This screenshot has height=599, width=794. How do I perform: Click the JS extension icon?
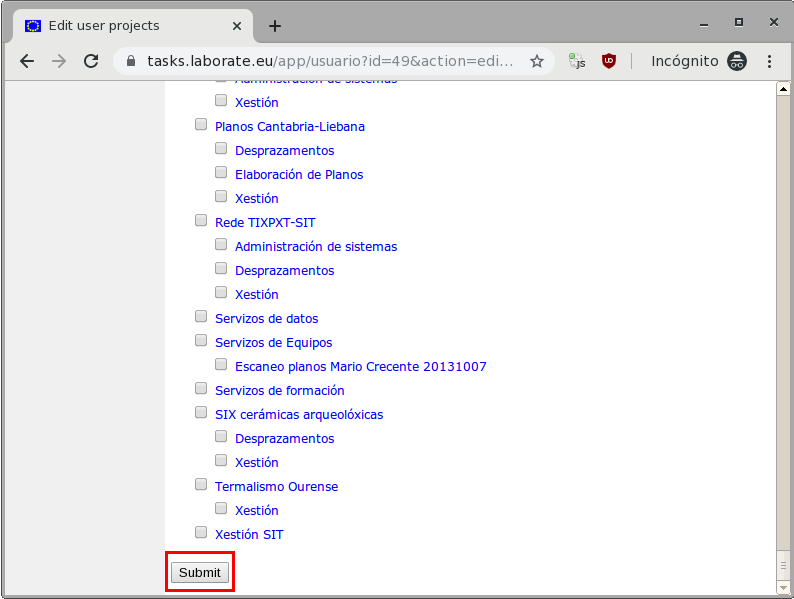tap(577, 61)
